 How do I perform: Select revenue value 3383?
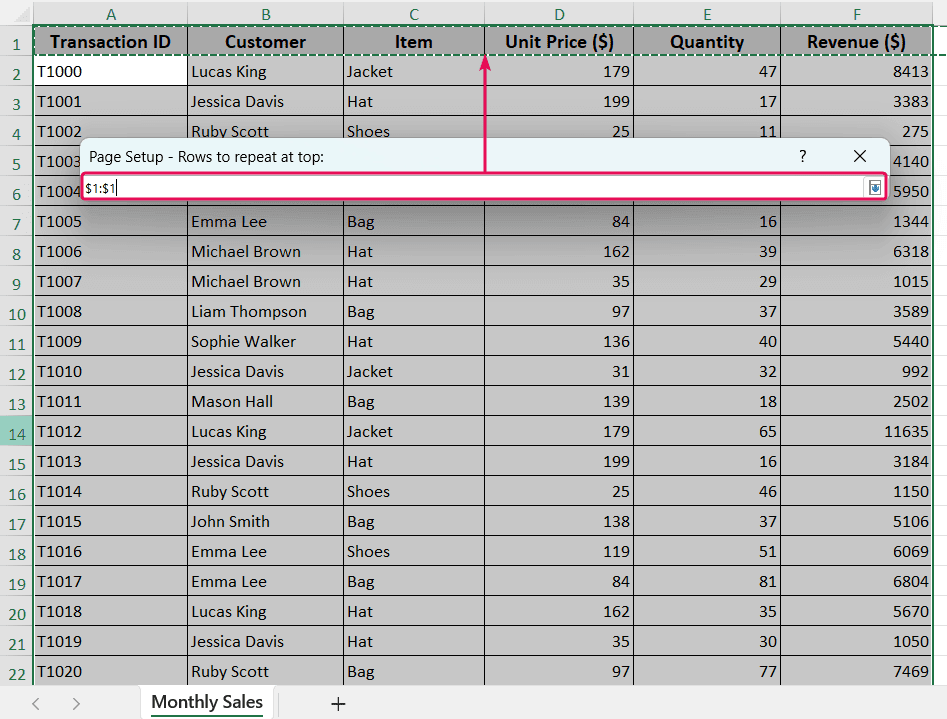[x=856, y=102]
